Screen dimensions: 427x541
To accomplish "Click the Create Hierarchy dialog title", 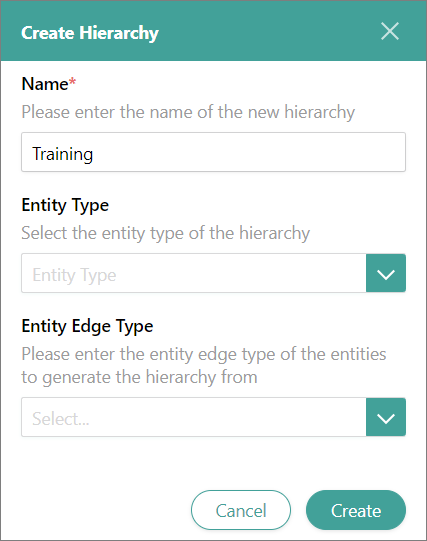I will [90, 33].
